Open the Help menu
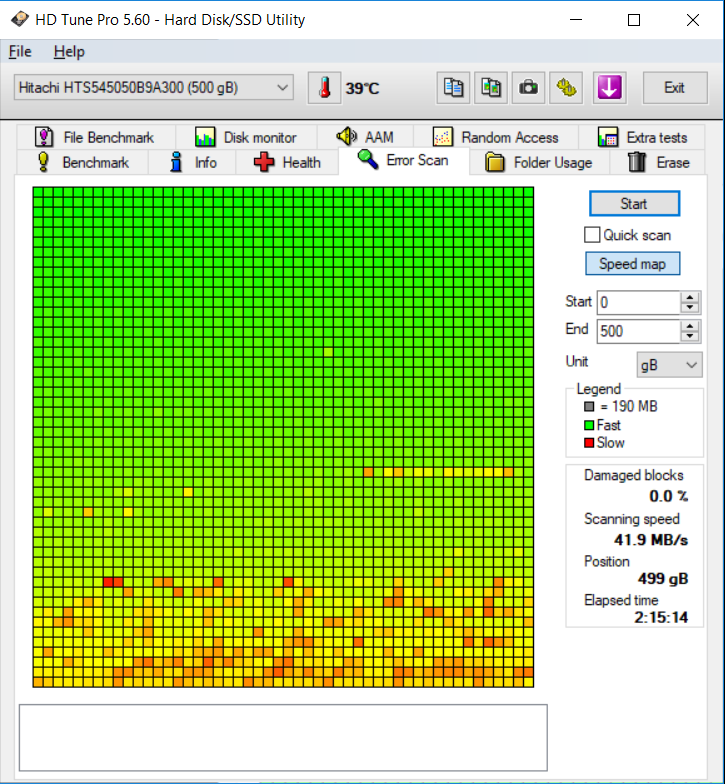725x784 pixels. (x=69, y=52)
